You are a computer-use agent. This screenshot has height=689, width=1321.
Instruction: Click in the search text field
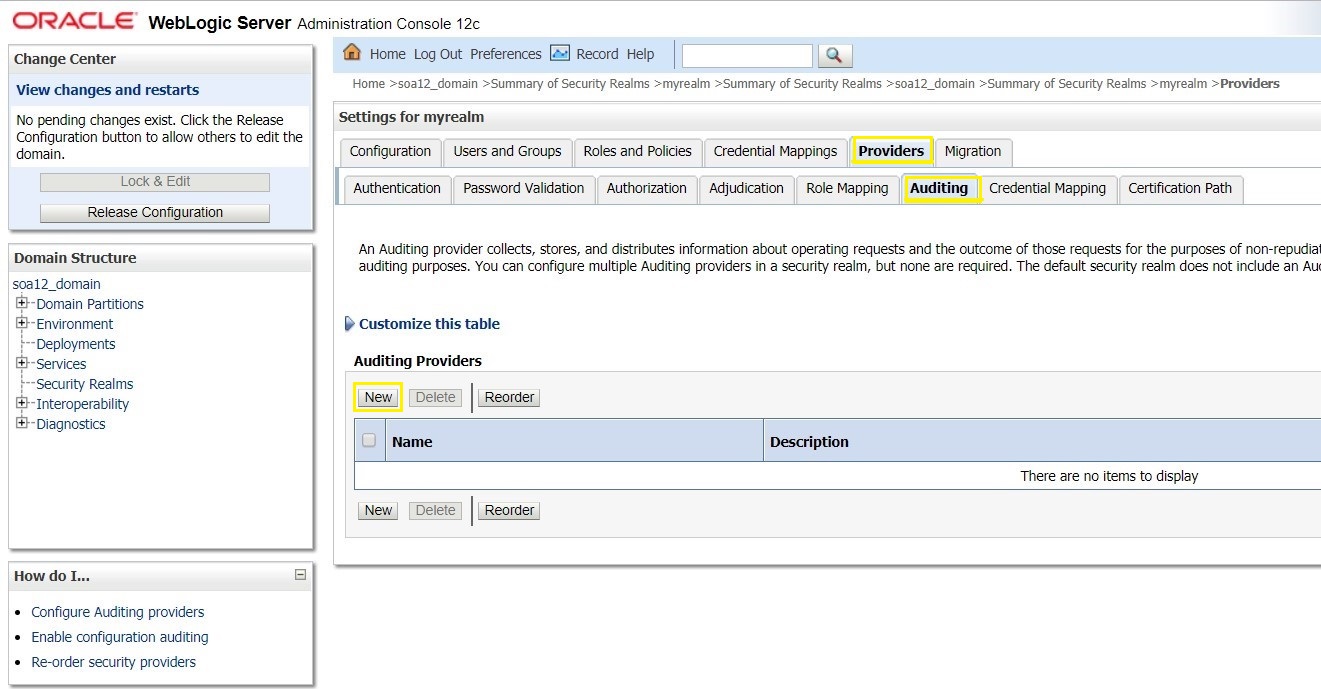[x=746, y=55]
